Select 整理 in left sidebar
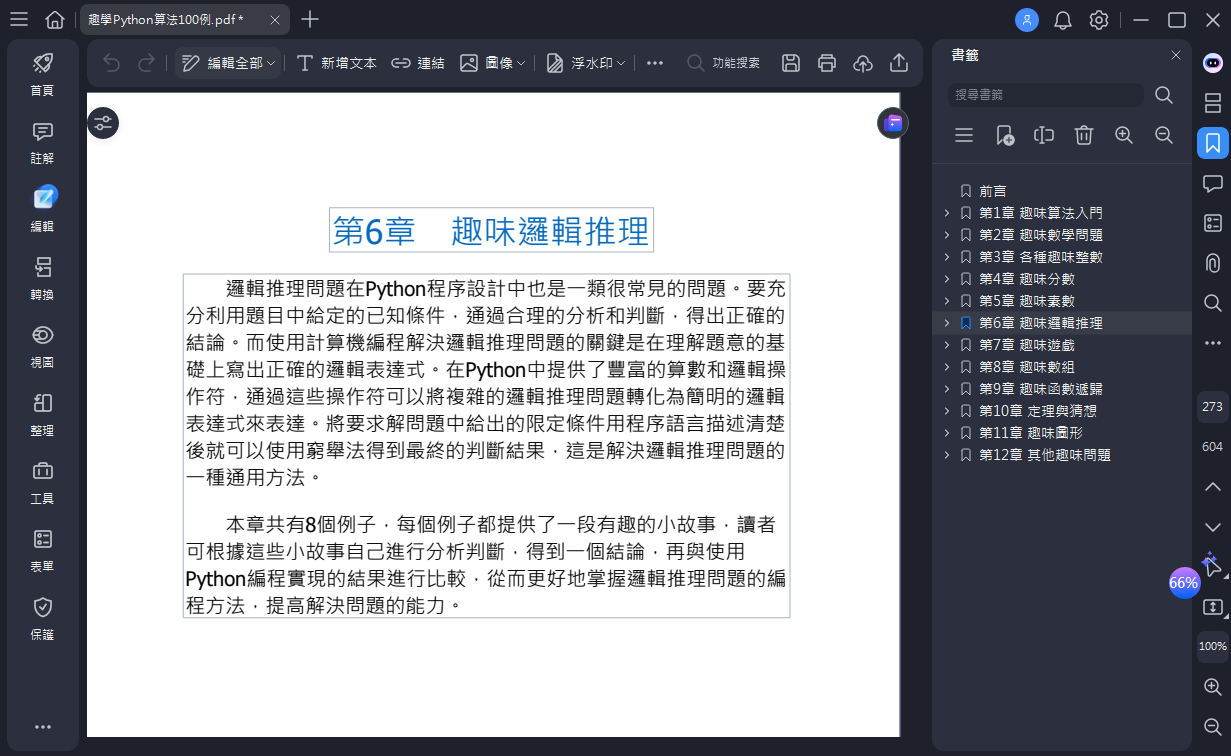 point(42,415)
